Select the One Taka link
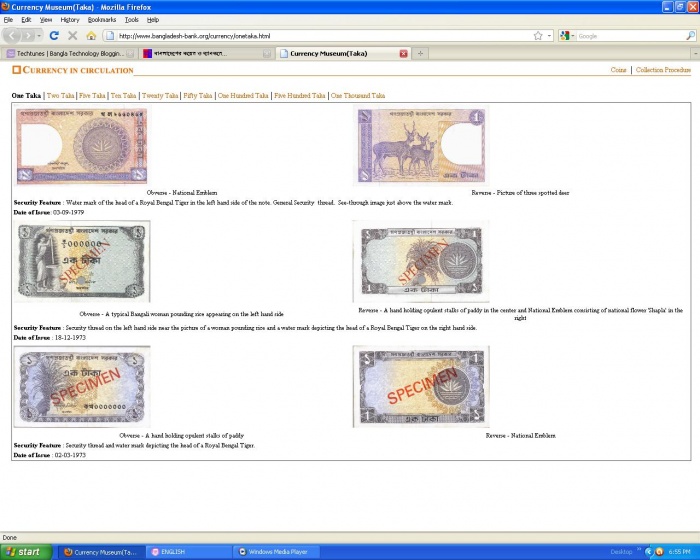 26,96
